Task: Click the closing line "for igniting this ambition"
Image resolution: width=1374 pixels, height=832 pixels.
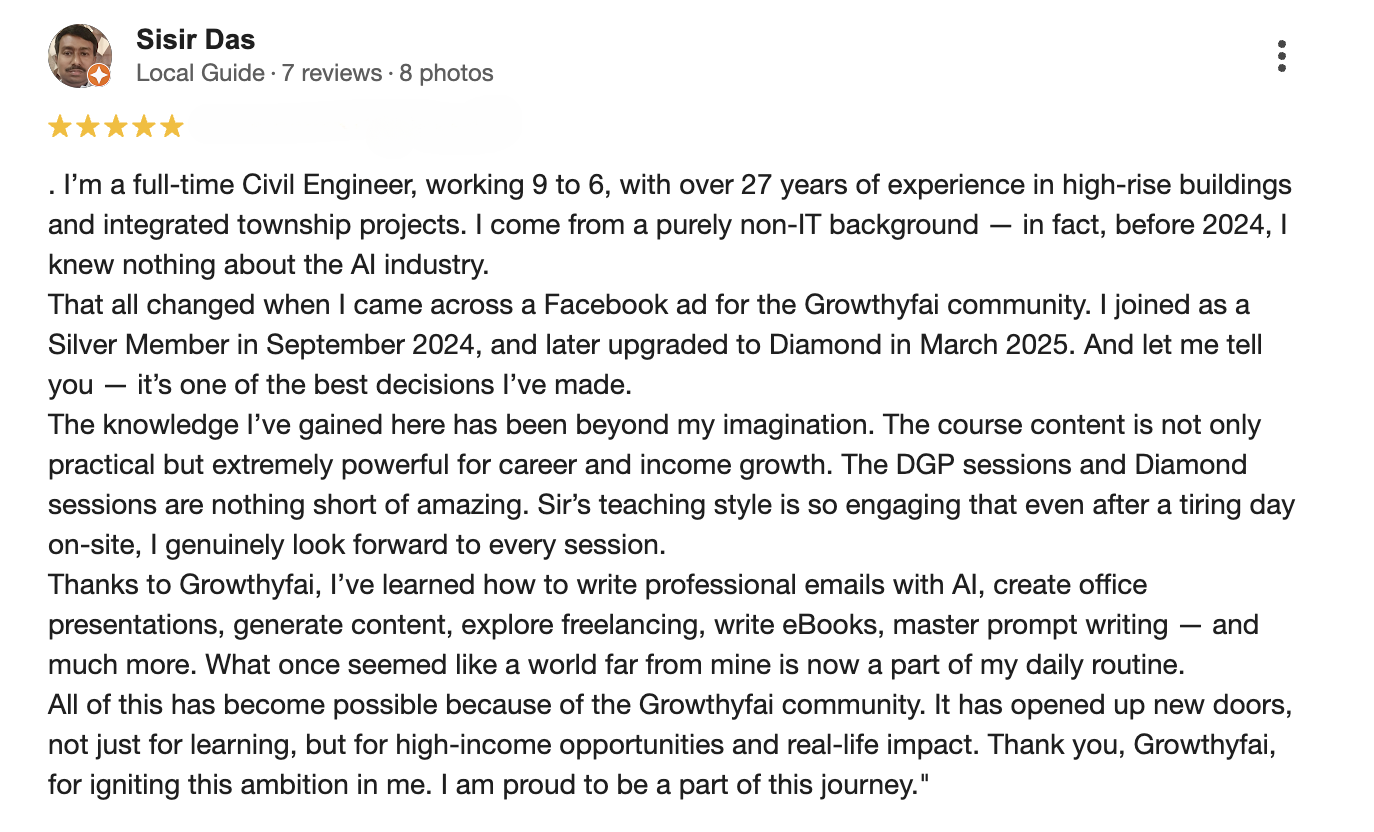Action: [488, 785]
